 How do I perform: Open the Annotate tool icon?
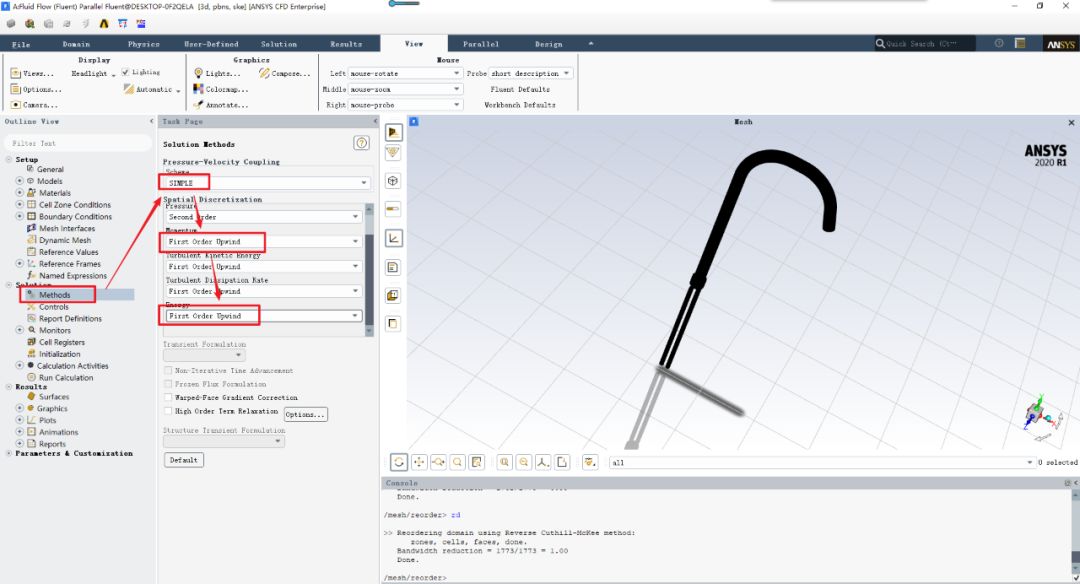pyautogui.click(x=198, y=105)
